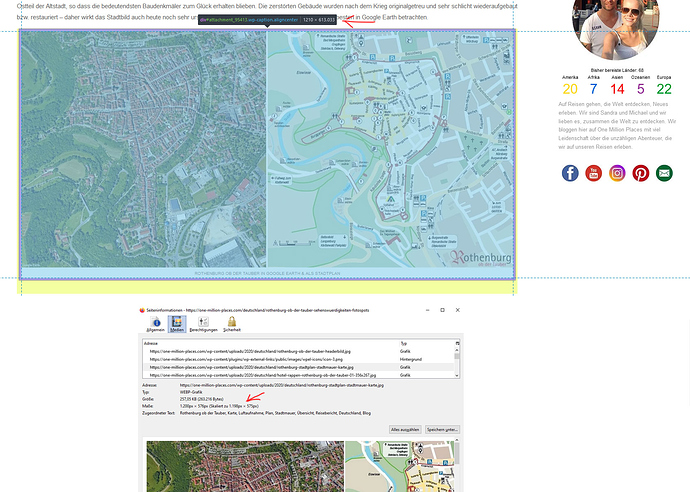The height and width of the screenshot is (492, 690).
Task: Click the media list scrollbar down arrow
Action: tap(457, 375)
